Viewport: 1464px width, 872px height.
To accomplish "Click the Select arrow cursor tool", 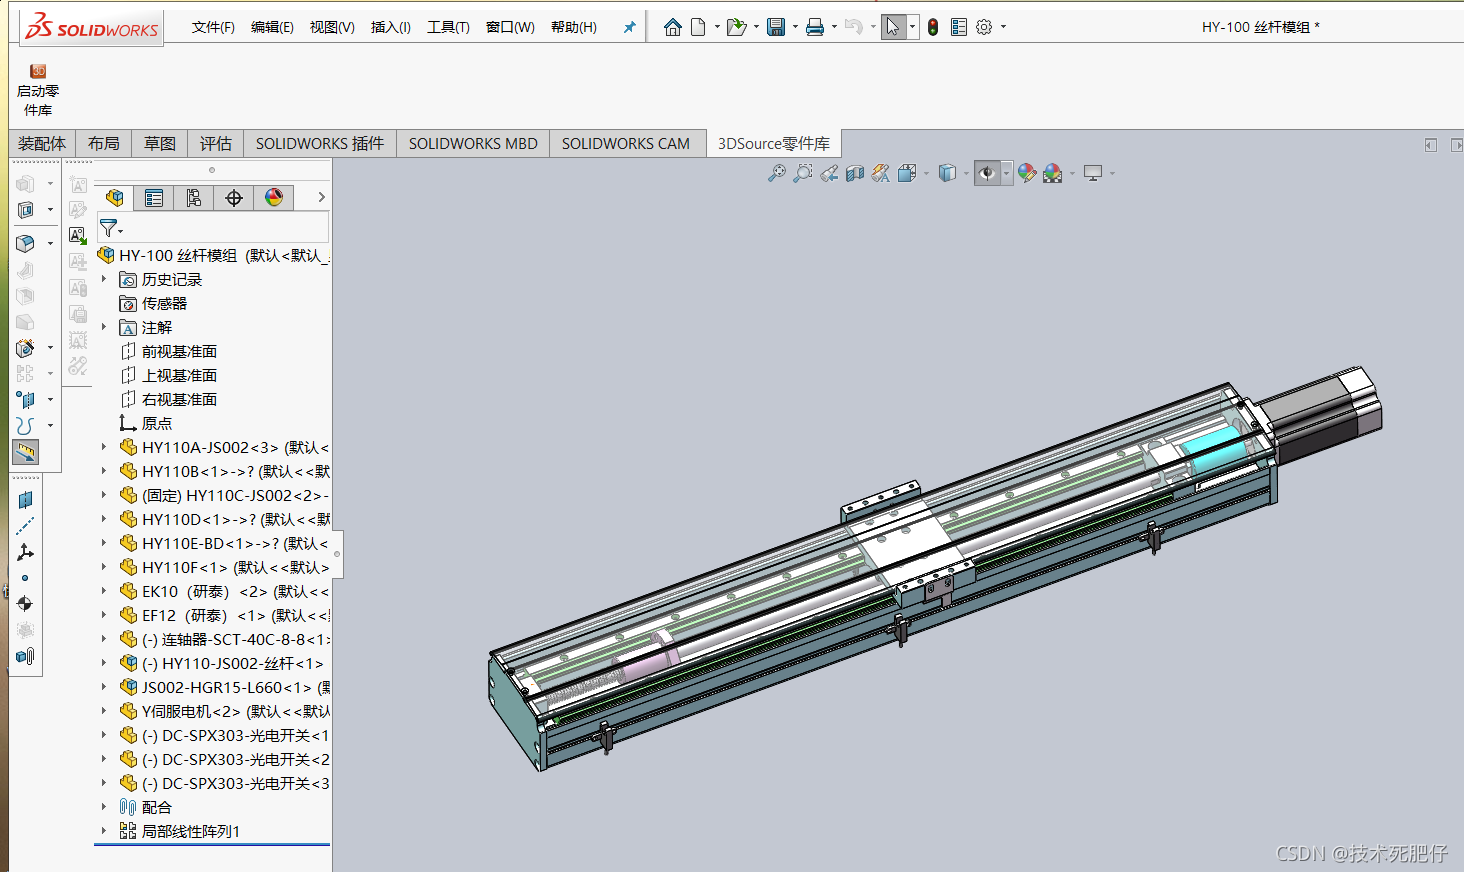I will click(x=893, y=27).
